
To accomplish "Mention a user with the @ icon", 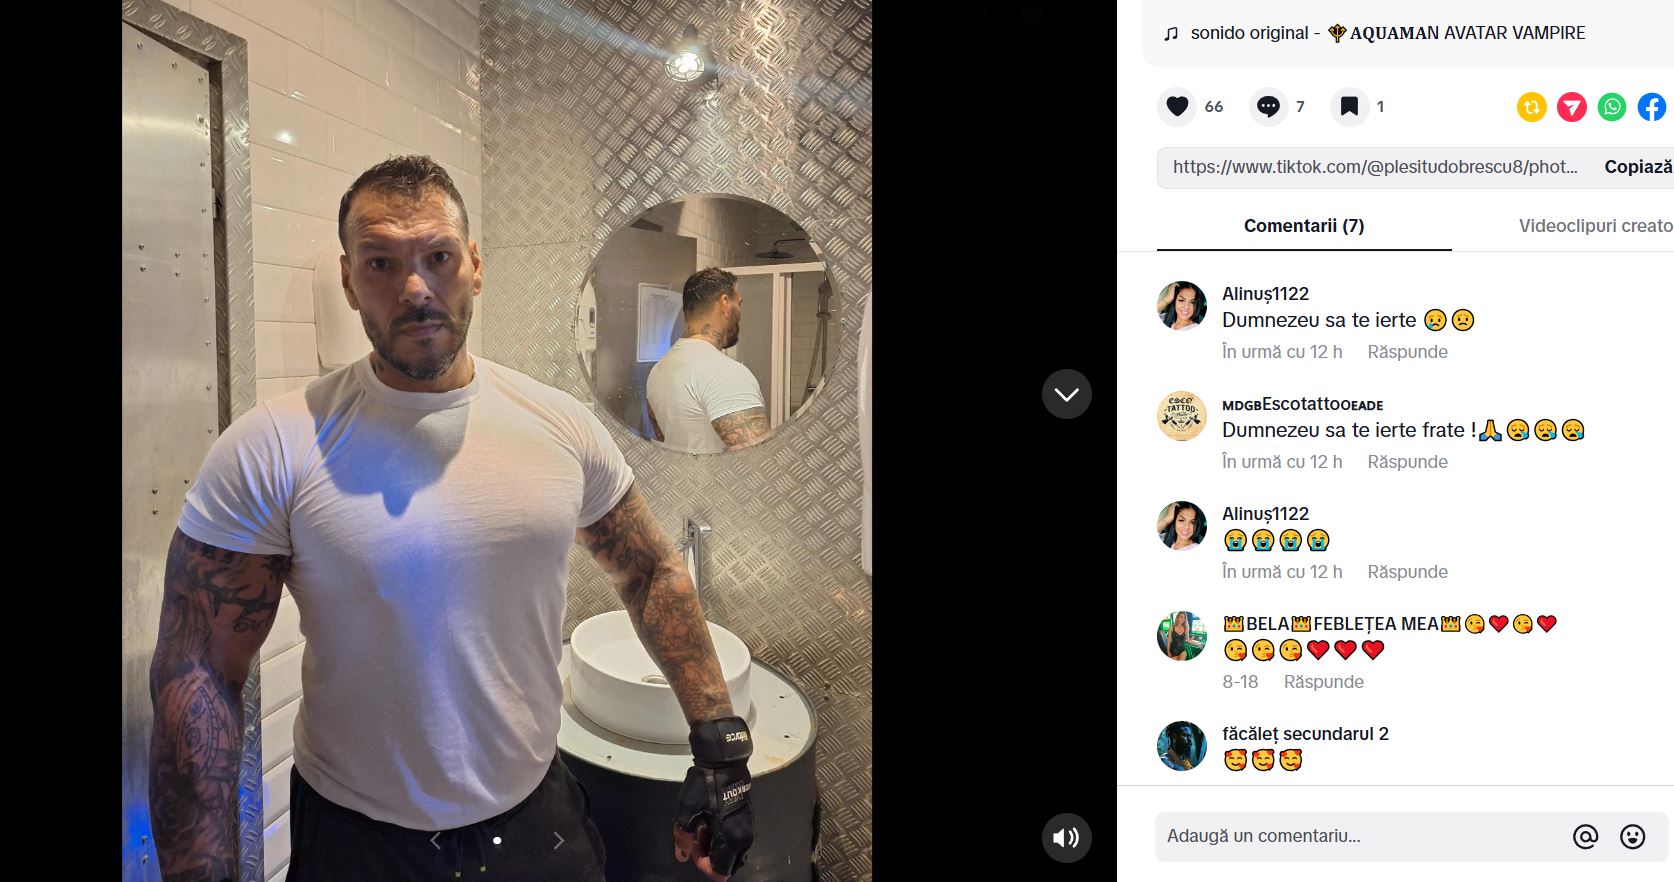I will [1585, 836].
